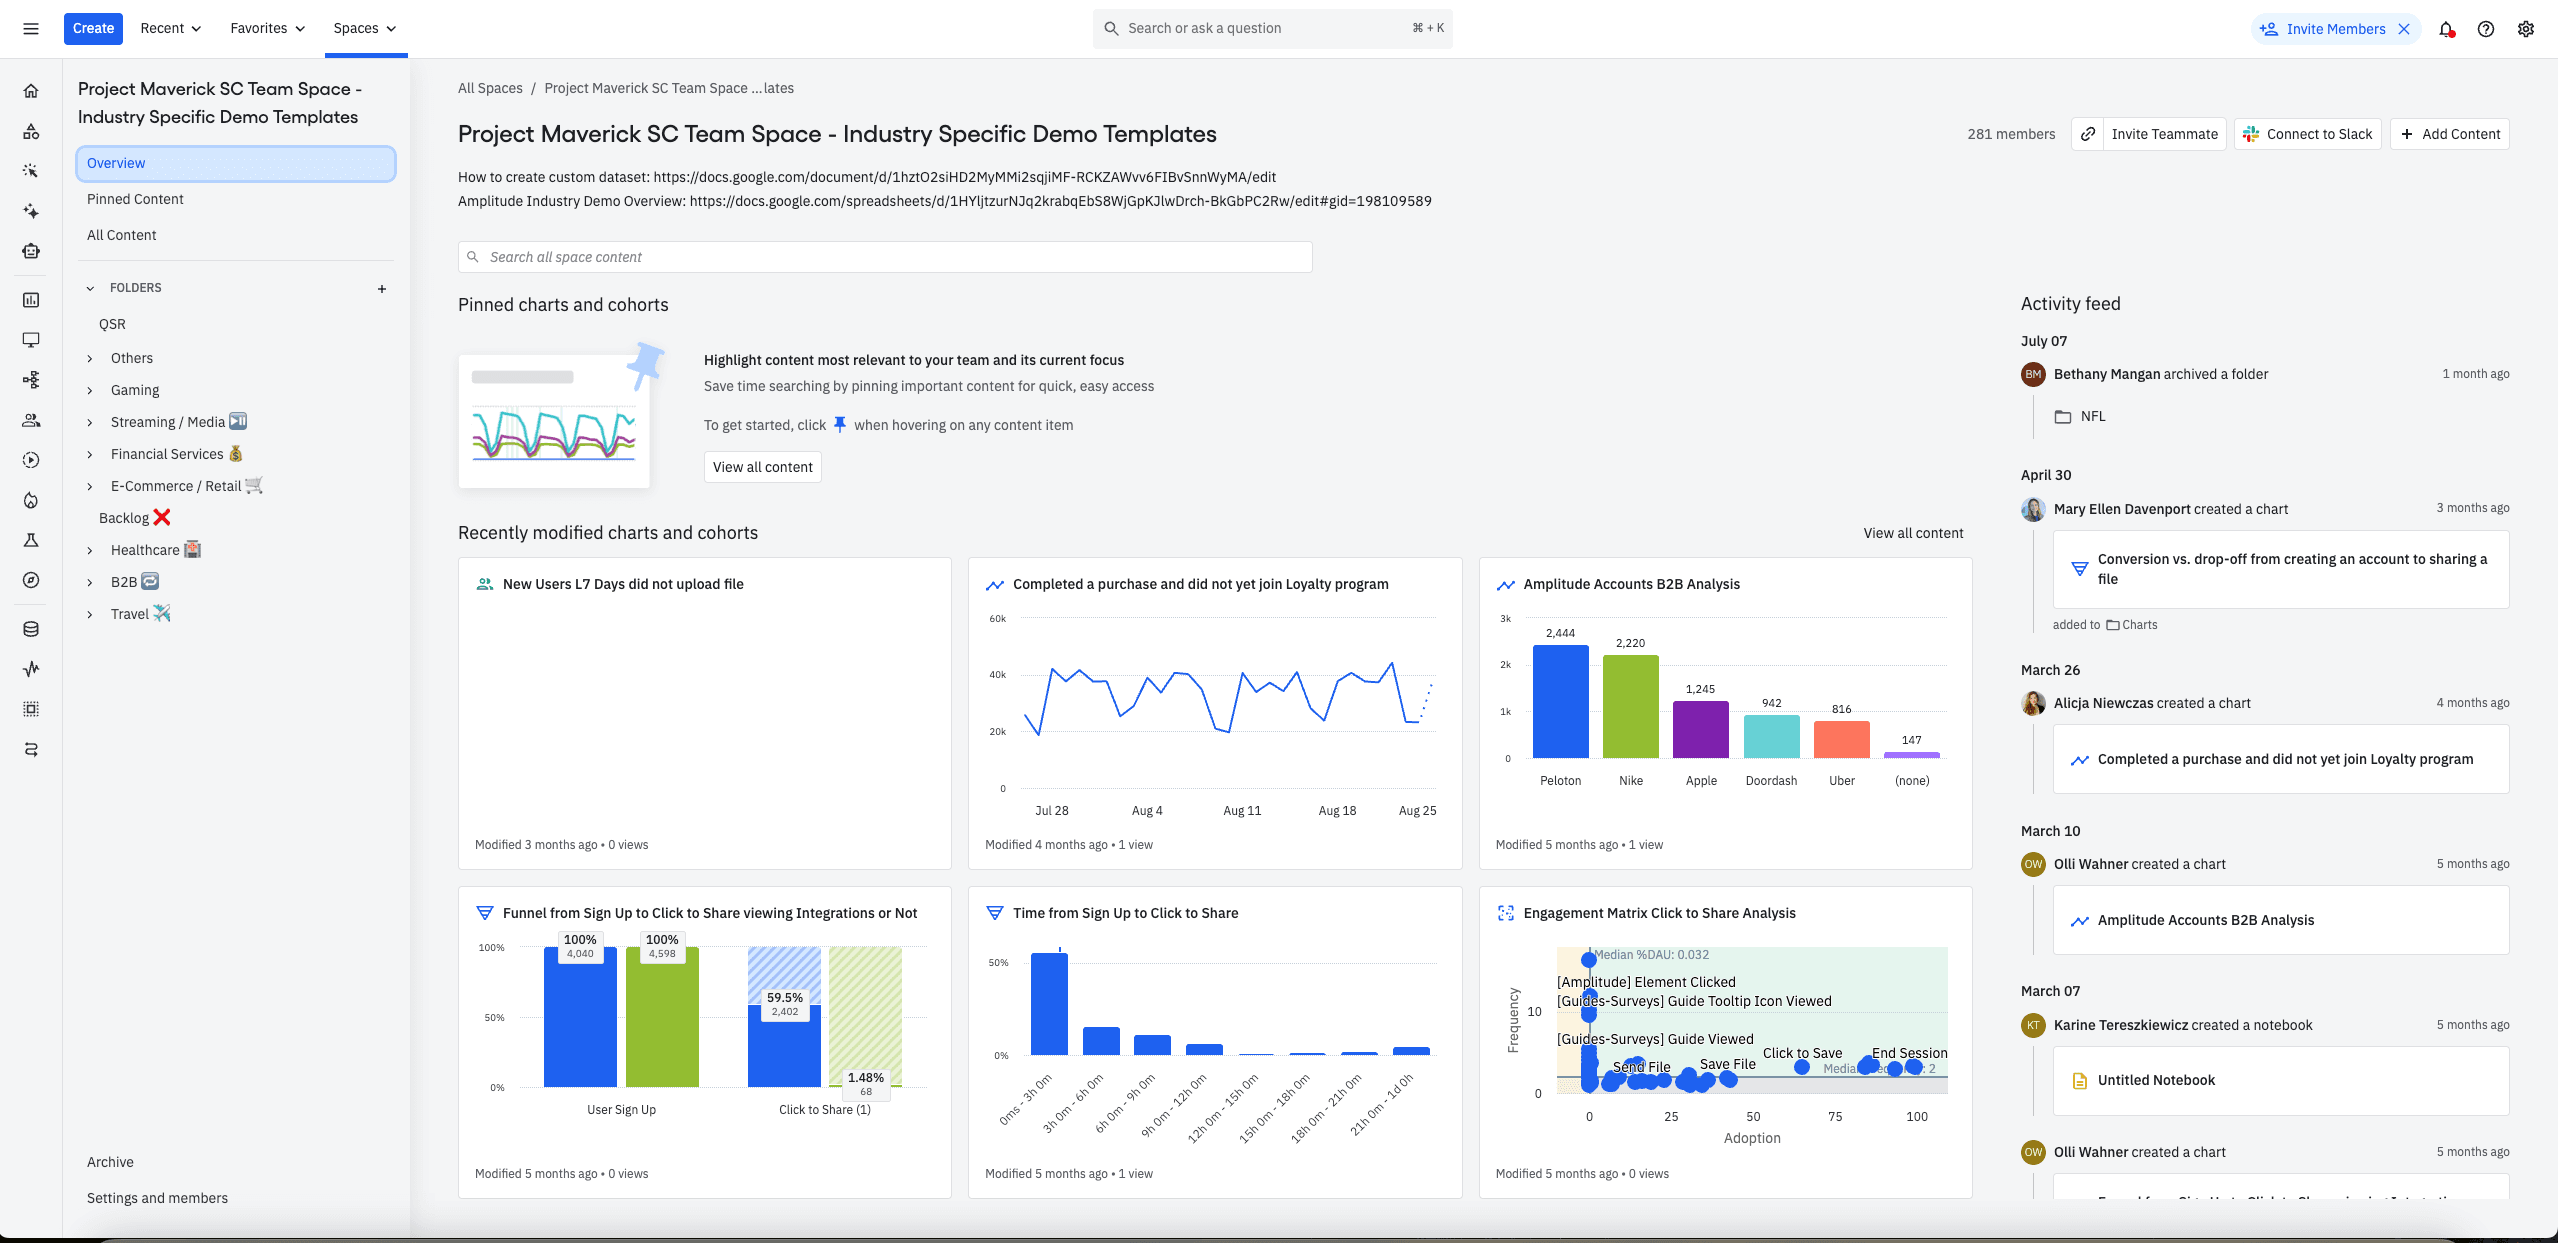Image resolution: width=2558 pixels, height=1243 pixels.
Task: Open the Recent dropdown menu
Action: (170, 28)
